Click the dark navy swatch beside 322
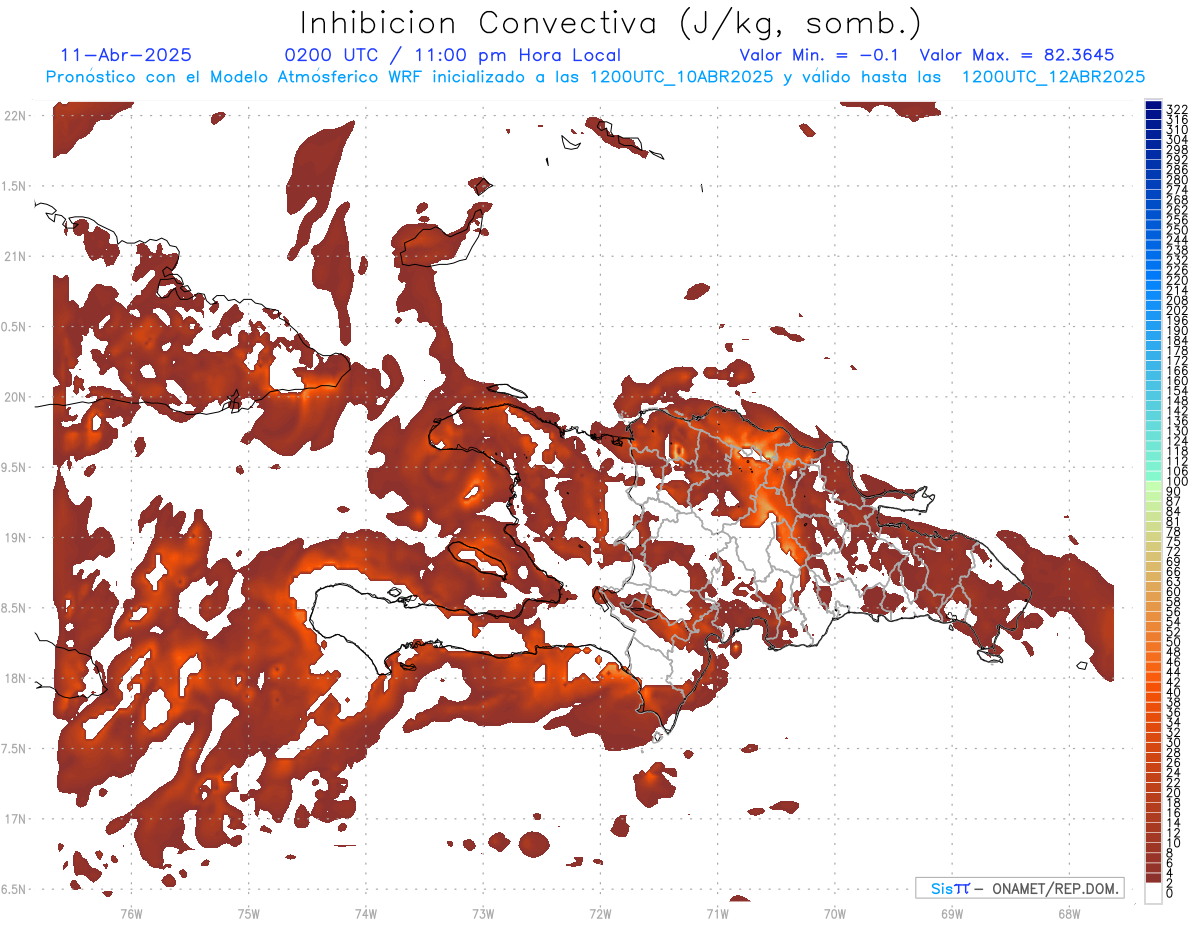Screen dimensions: 1200x927 click(x=1153, y=106)
